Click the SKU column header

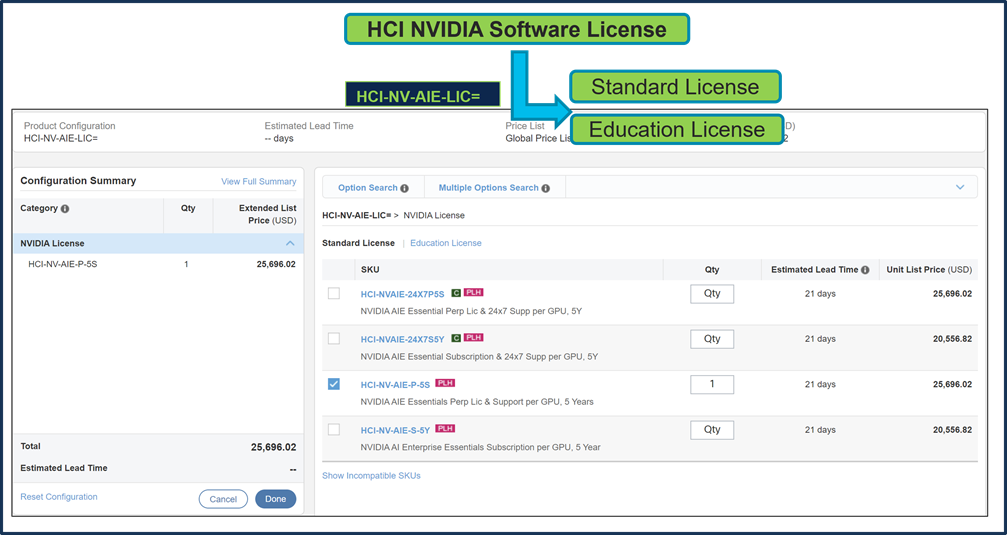click(370, 270)
